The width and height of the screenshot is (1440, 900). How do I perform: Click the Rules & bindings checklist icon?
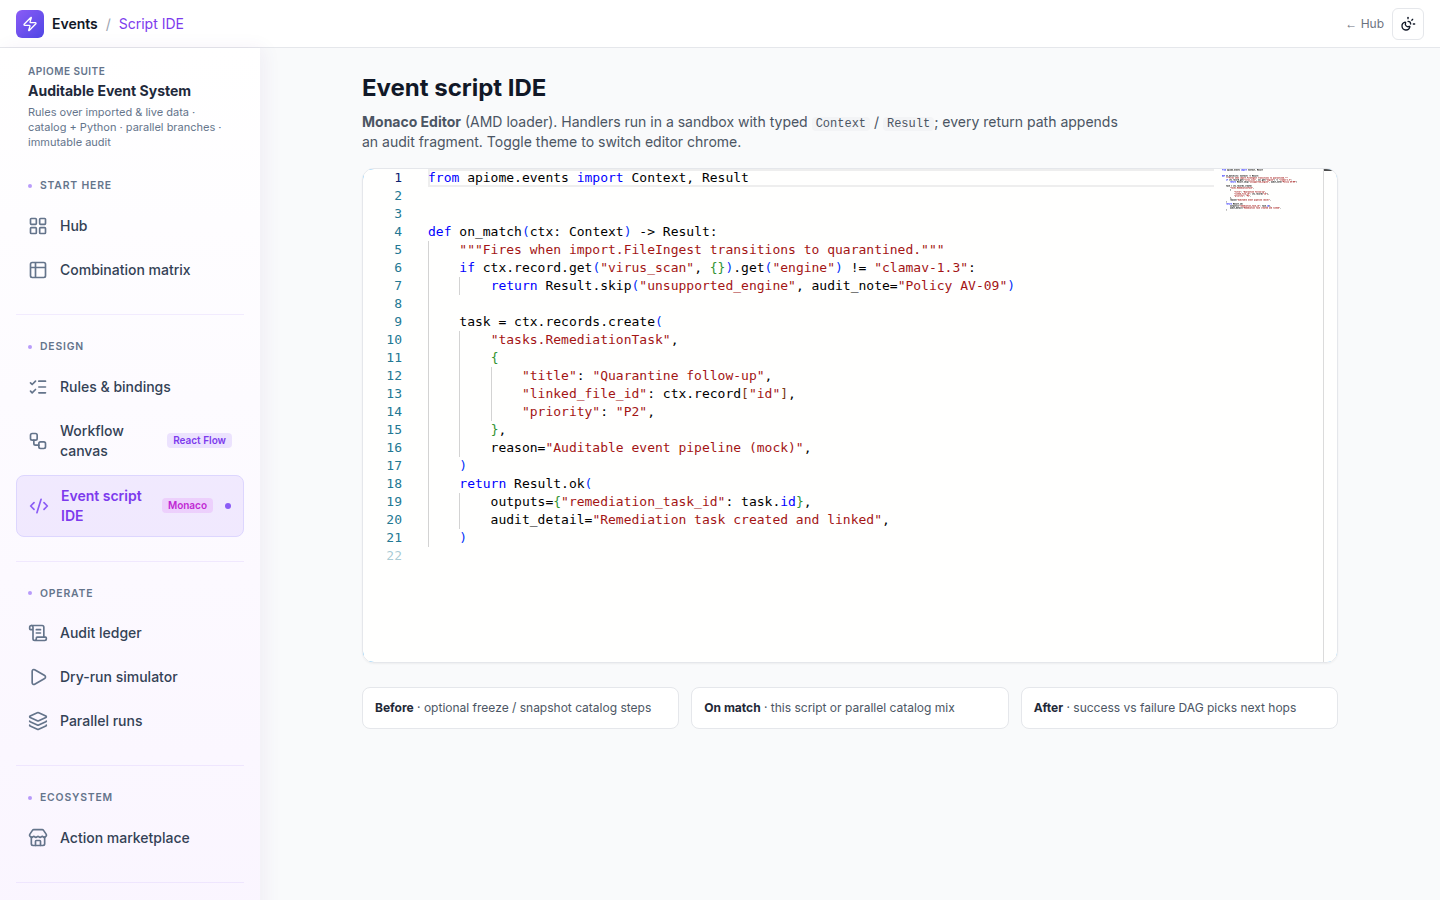pos(38,387)
